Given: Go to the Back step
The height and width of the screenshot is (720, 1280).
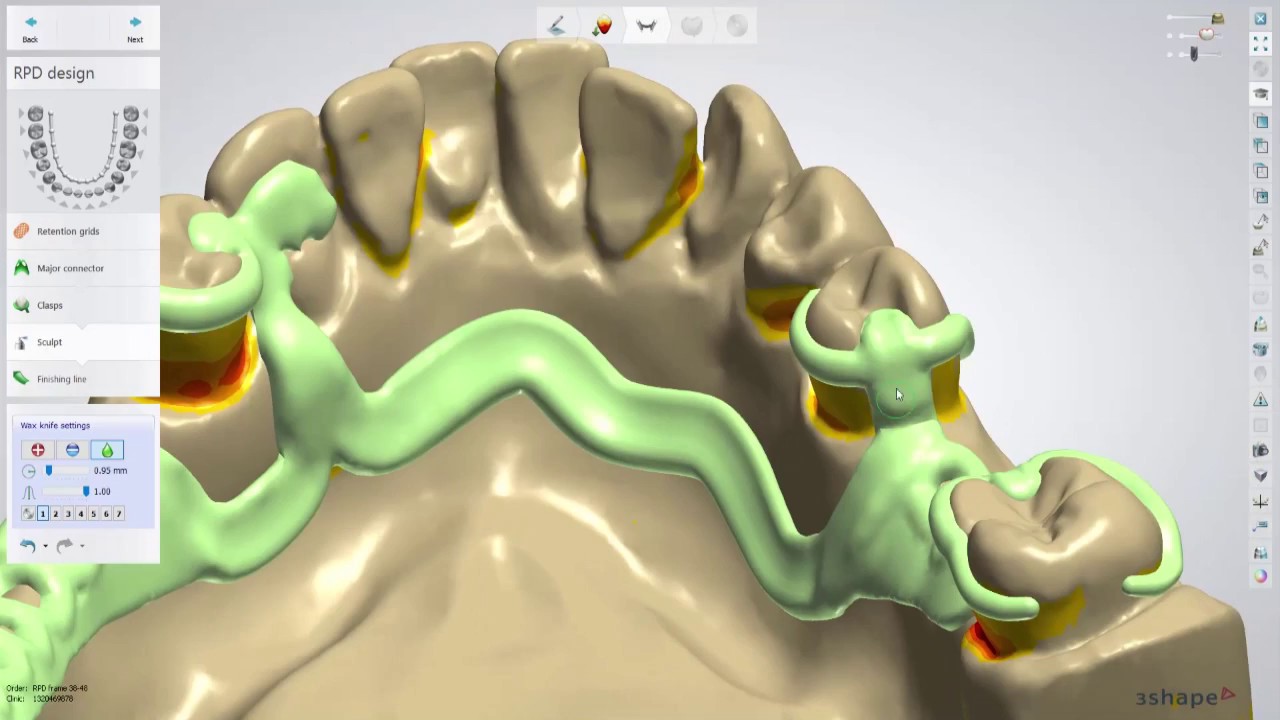Looking at the screenshot, I should coord(30,28).
